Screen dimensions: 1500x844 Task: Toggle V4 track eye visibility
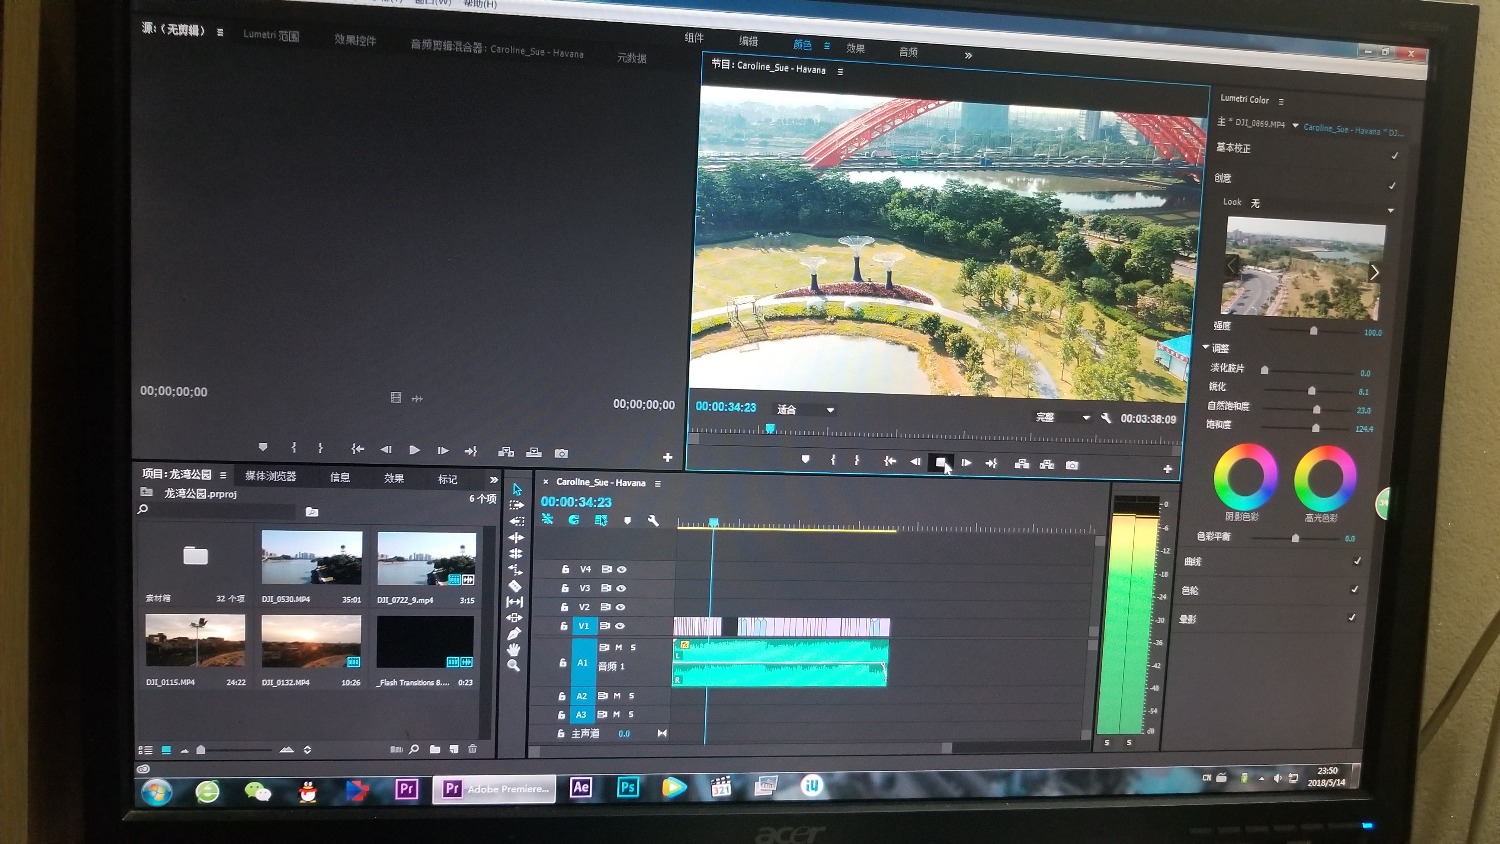(621, 569)
